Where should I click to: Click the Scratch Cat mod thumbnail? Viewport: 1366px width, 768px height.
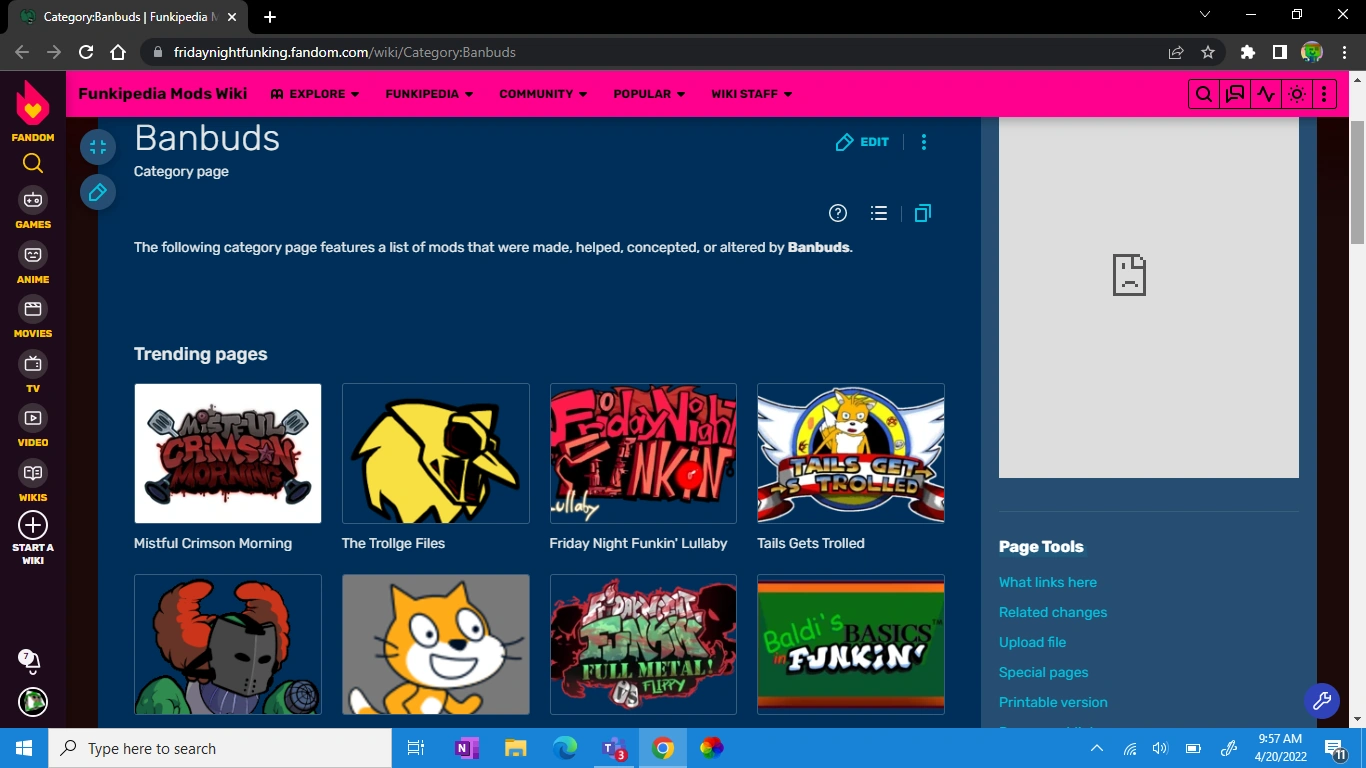pos(435,644)
